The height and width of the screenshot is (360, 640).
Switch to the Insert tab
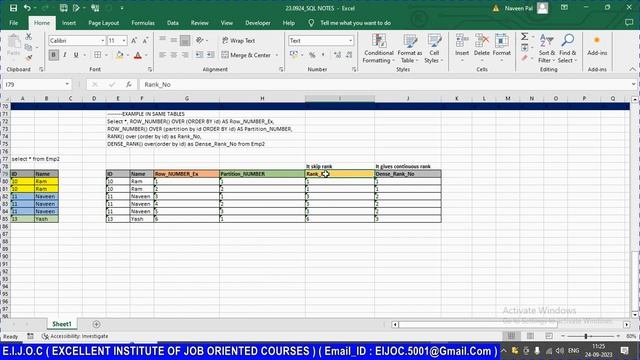(69, 23)
